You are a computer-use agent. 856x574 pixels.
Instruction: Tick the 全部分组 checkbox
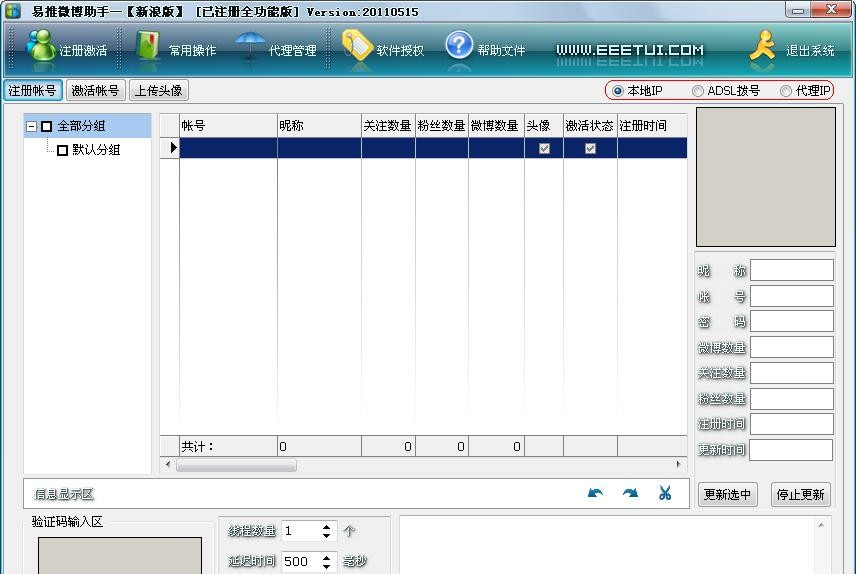point(47,126)
